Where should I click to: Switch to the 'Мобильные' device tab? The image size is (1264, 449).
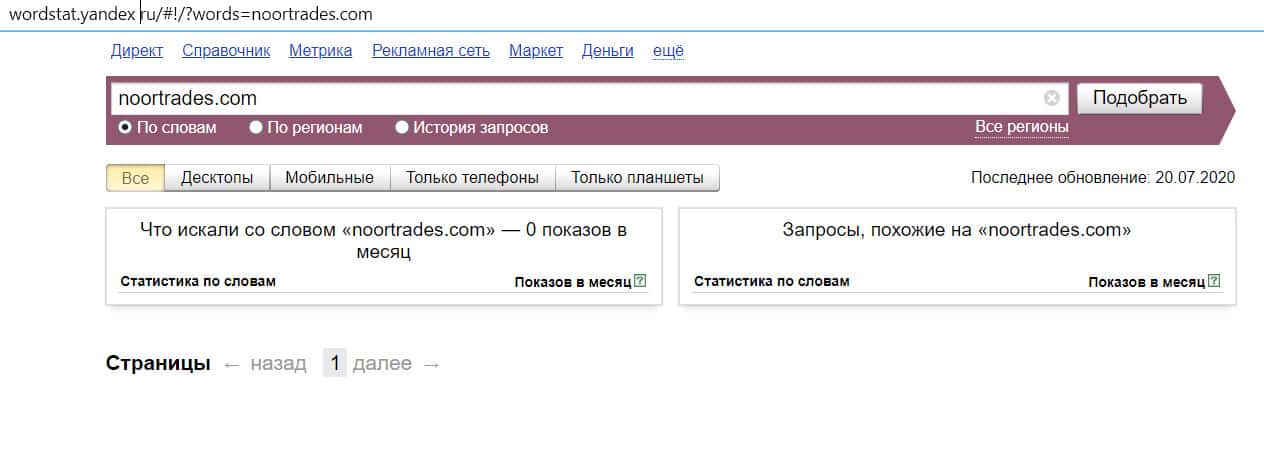click(329, 178)
